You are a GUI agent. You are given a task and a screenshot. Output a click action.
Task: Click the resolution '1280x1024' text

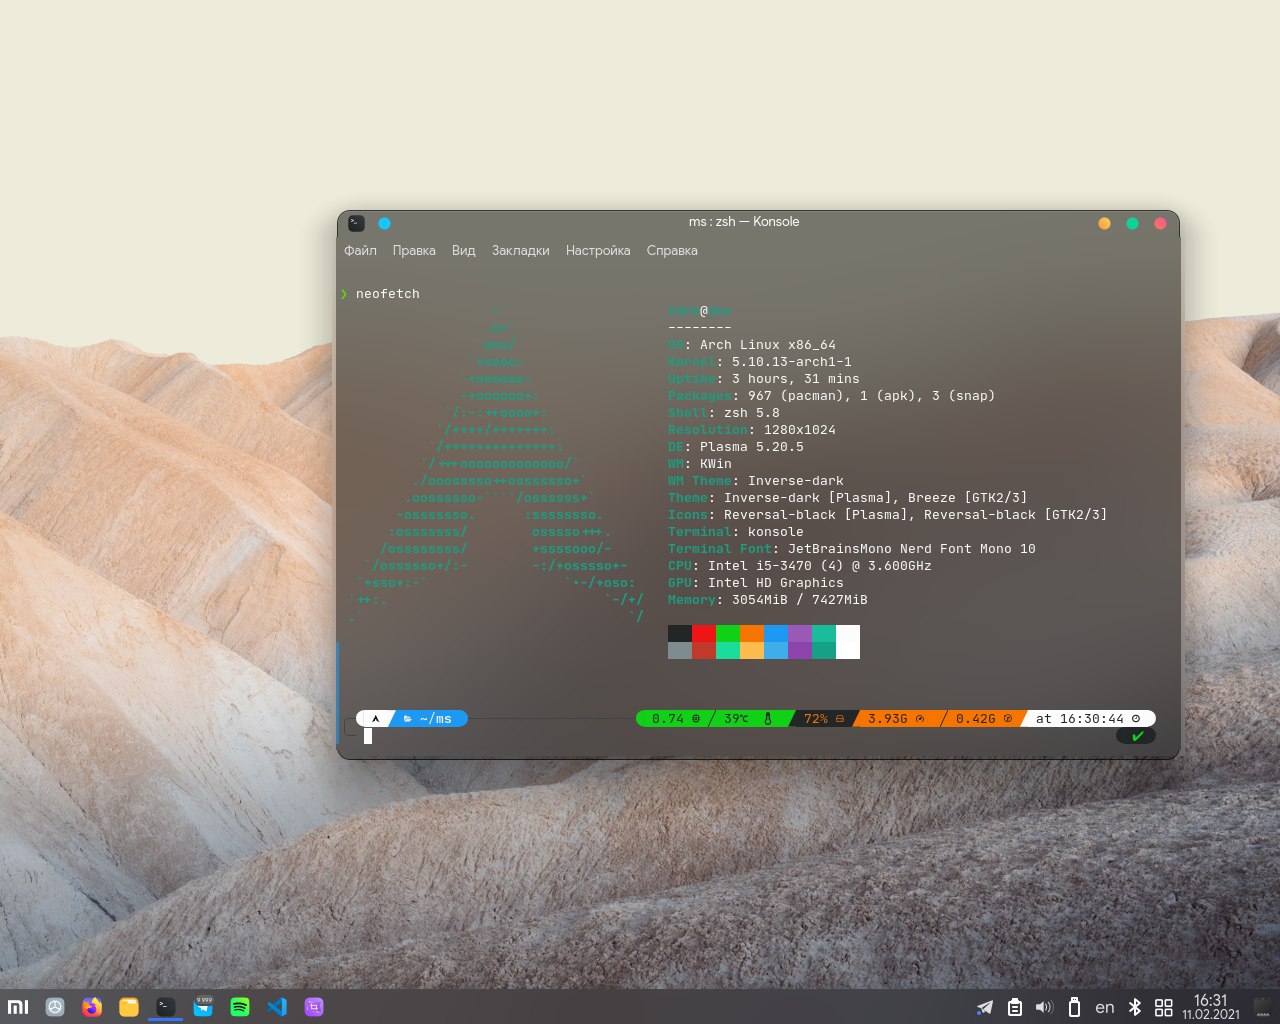pos(800,430)
